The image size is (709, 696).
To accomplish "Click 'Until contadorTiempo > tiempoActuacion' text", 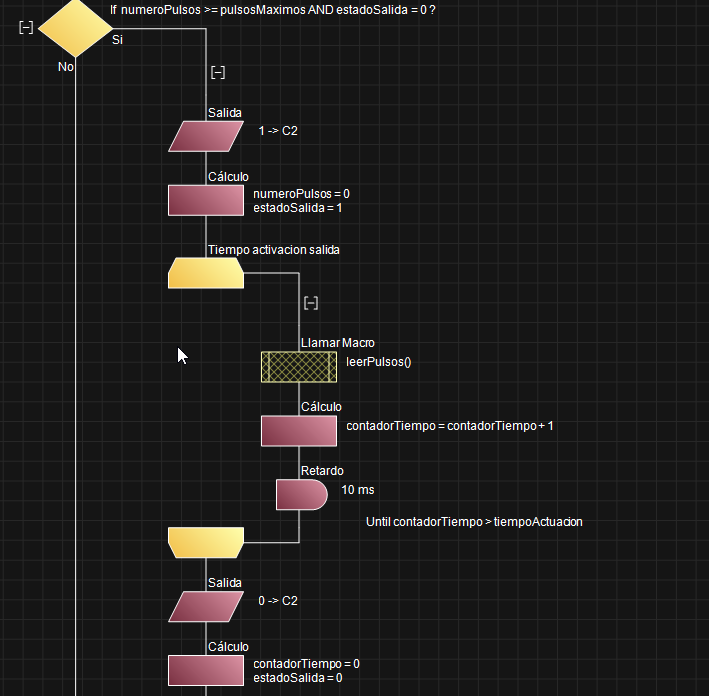I will pos(474,522).
